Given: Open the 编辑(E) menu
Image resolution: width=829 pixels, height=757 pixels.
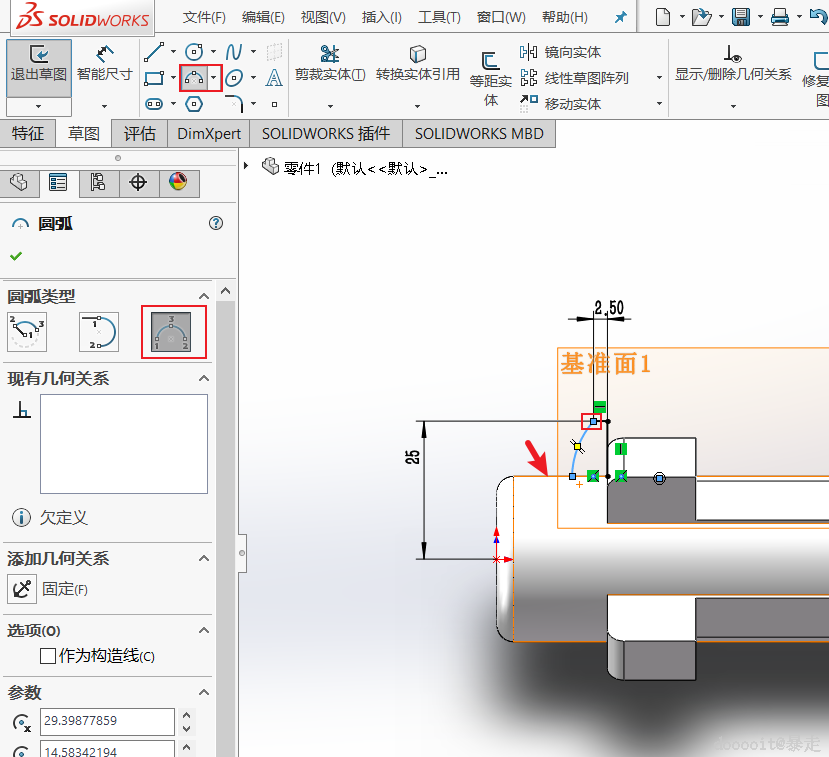Looking at the screenshot, I should tap(263, 17).
